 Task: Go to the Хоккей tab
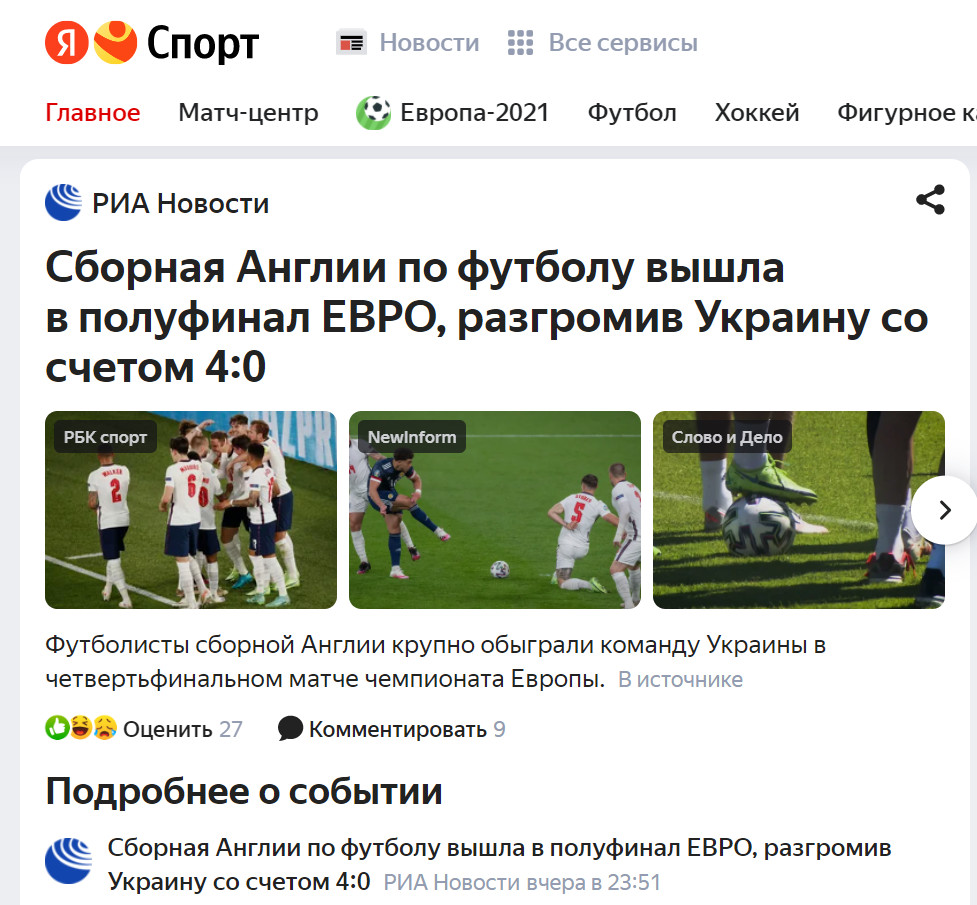[756, 113]
